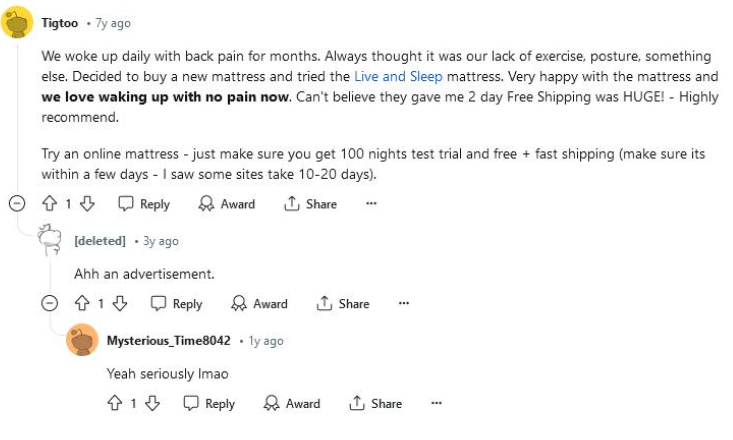Downvote the 'Ahh an advertisement' comment

120,304
